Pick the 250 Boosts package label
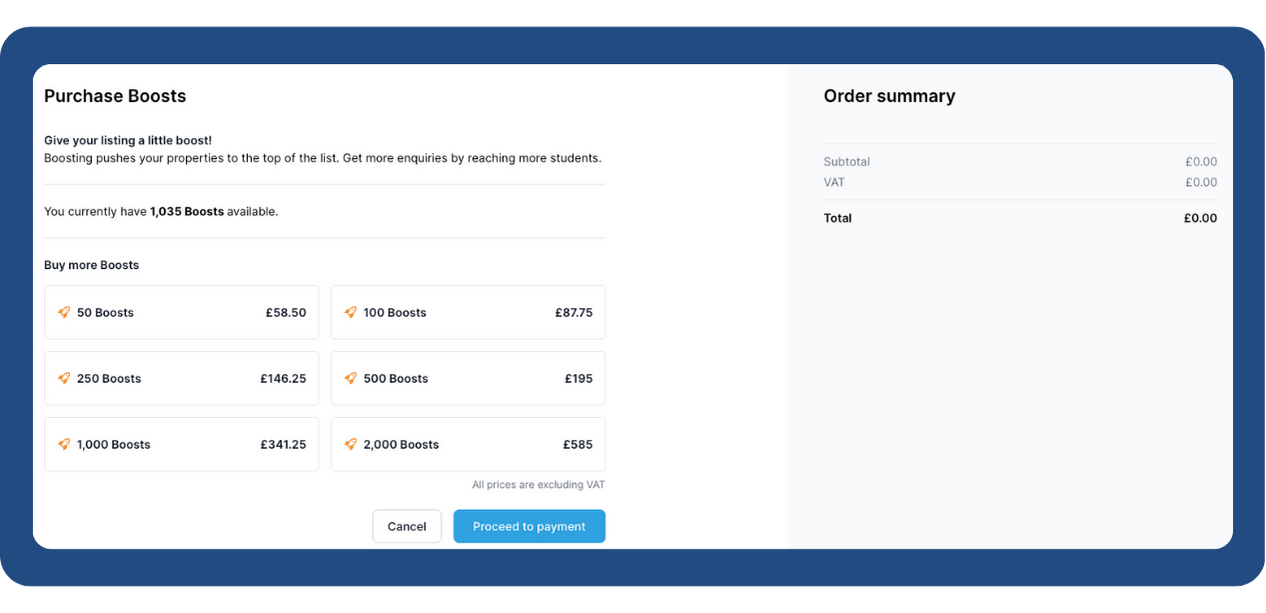The image size is (1266, 613). point(109,379)
